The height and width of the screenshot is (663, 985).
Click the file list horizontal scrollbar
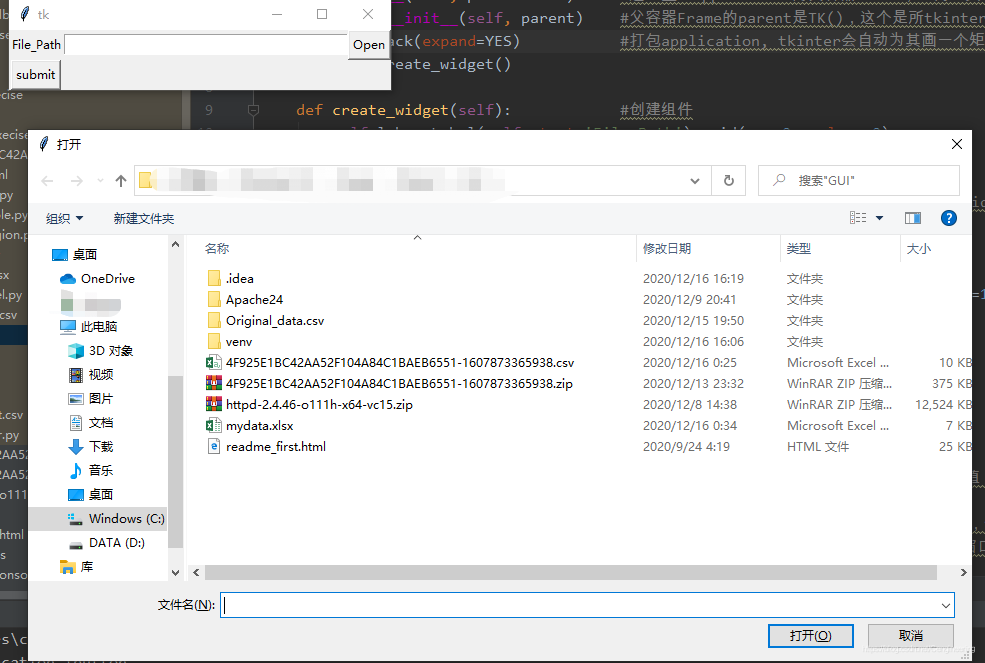(570, 573)
